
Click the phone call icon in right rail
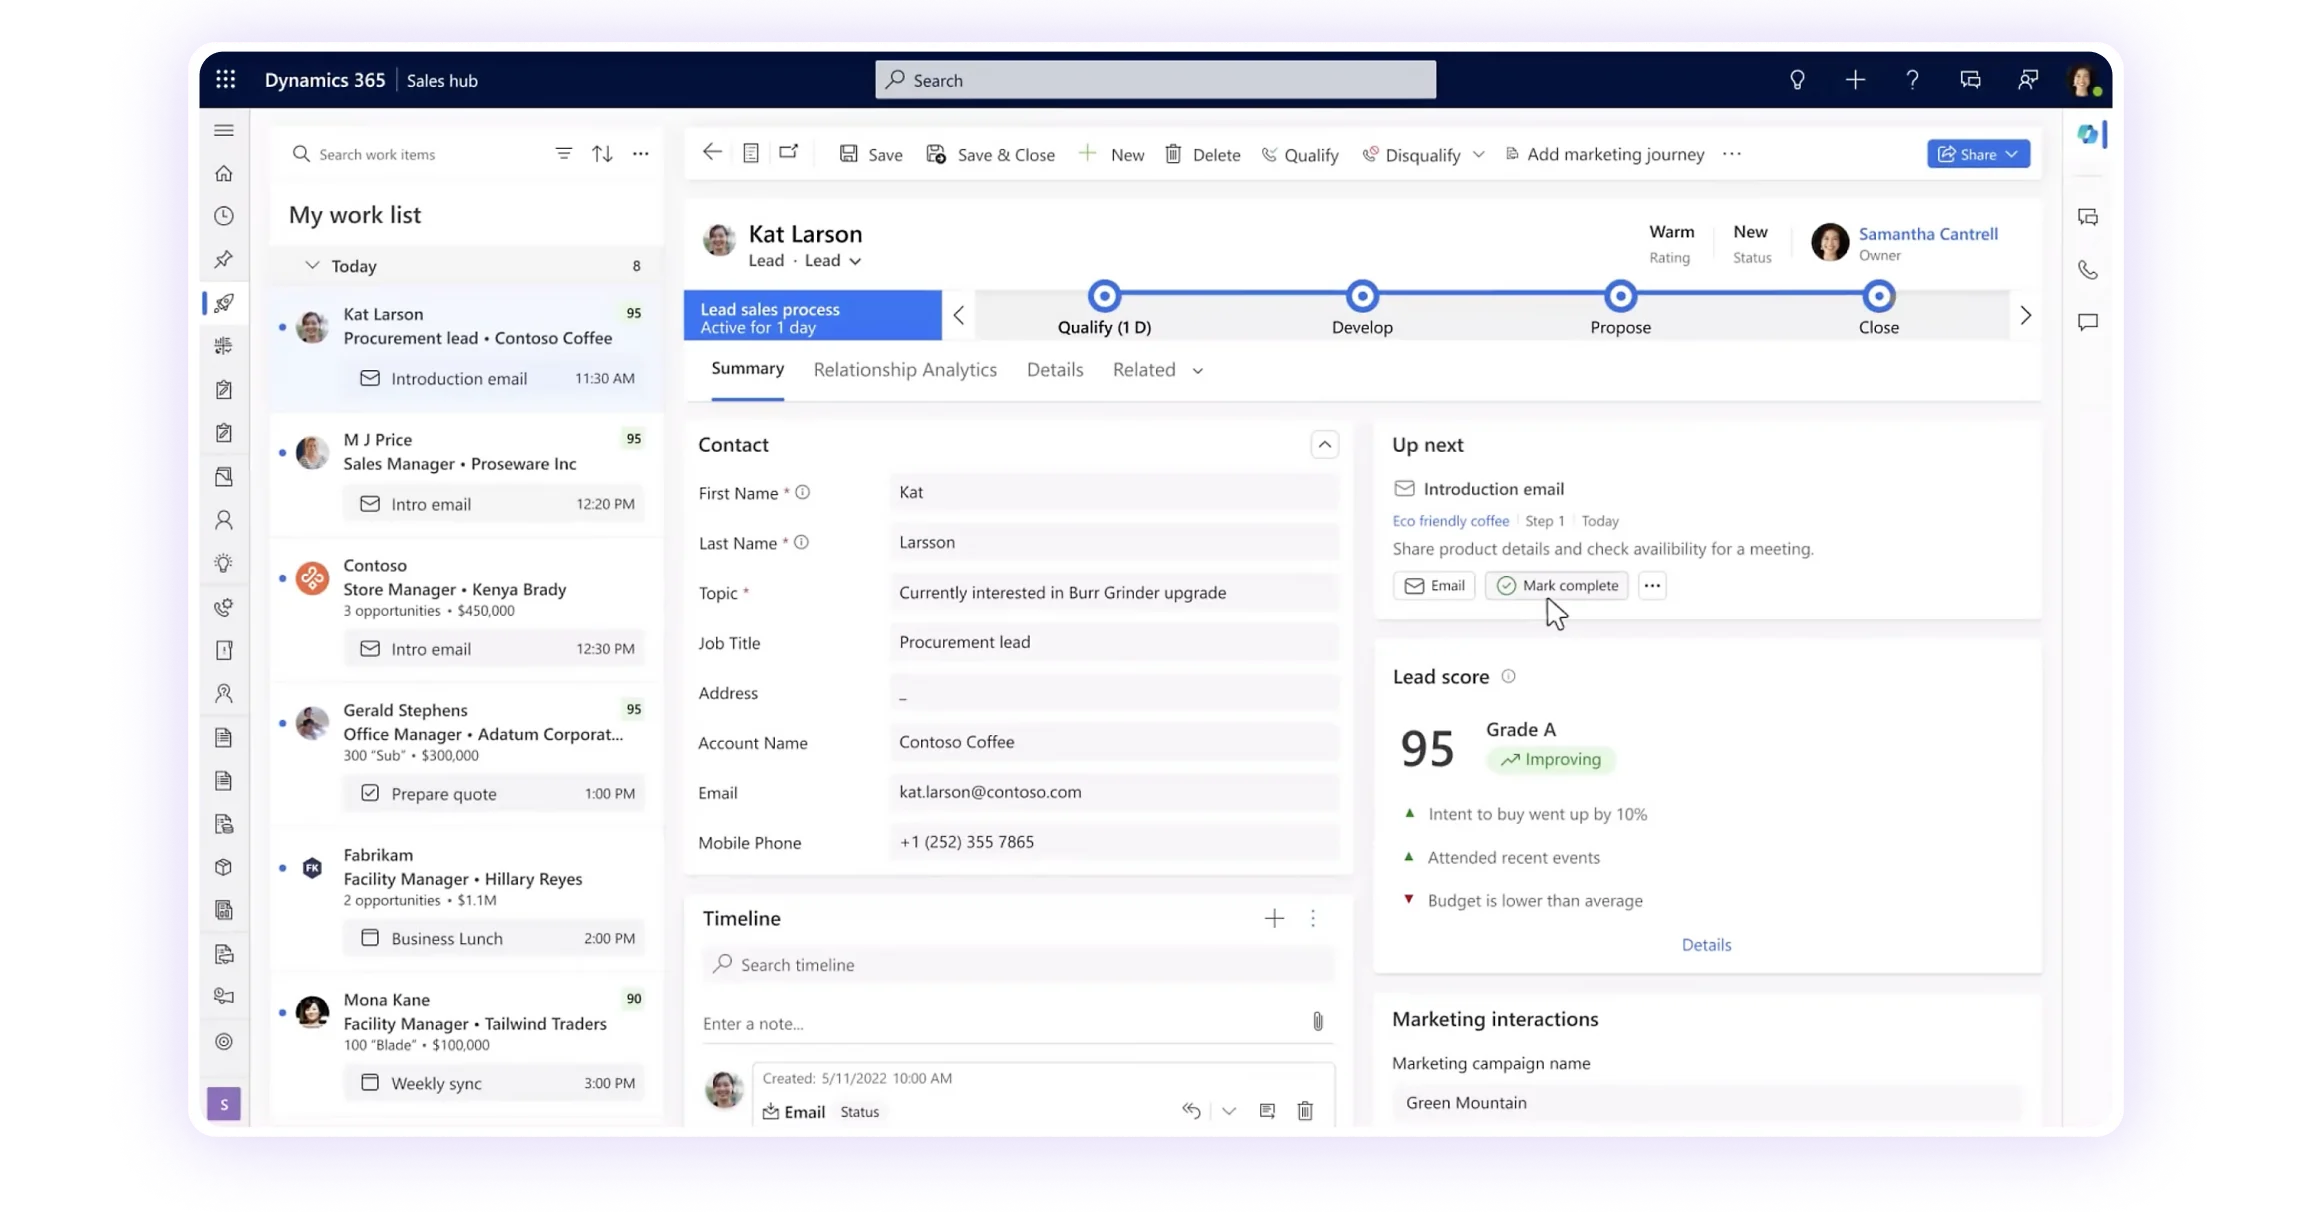[x=2087, y=269]
